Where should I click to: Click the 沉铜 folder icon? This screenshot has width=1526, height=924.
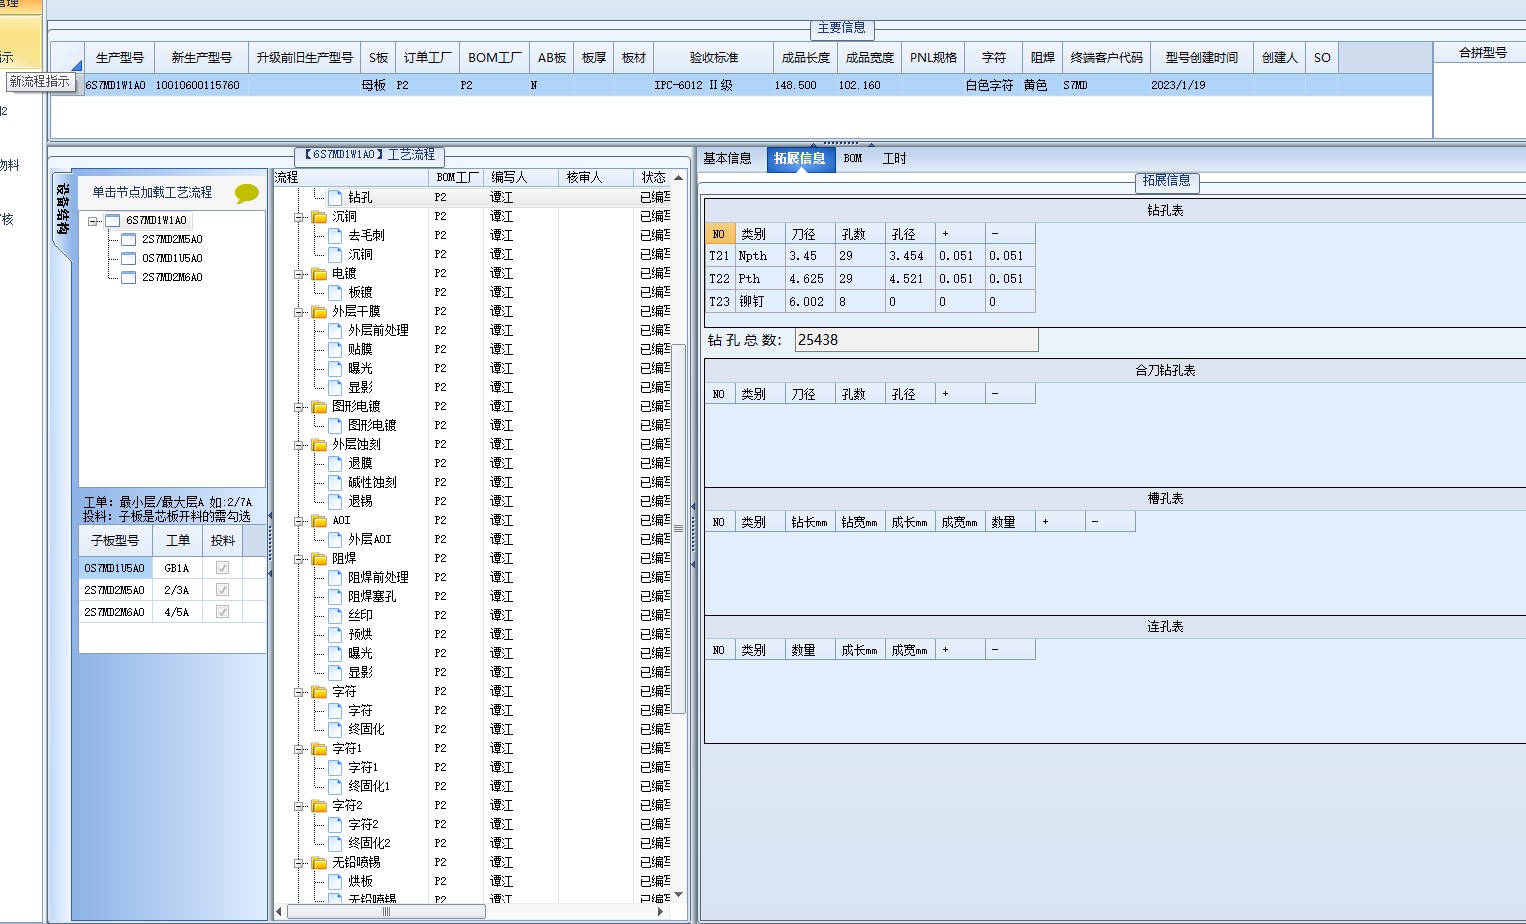click(319, 217)
